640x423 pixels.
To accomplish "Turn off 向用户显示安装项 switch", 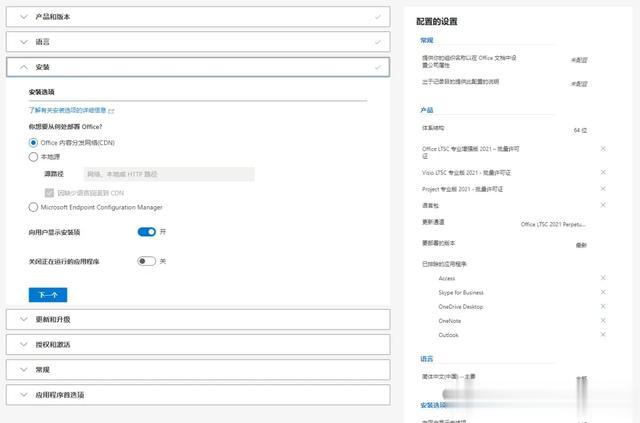I will [147, 232].
